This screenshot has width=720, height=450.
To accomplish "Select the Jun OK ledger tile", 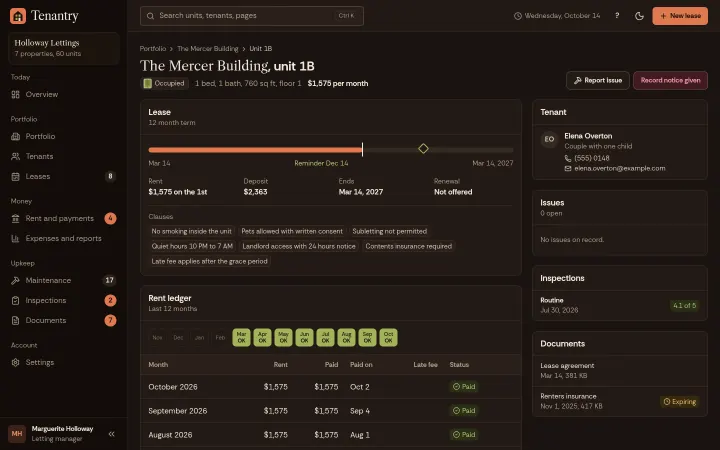I will 304,338.
